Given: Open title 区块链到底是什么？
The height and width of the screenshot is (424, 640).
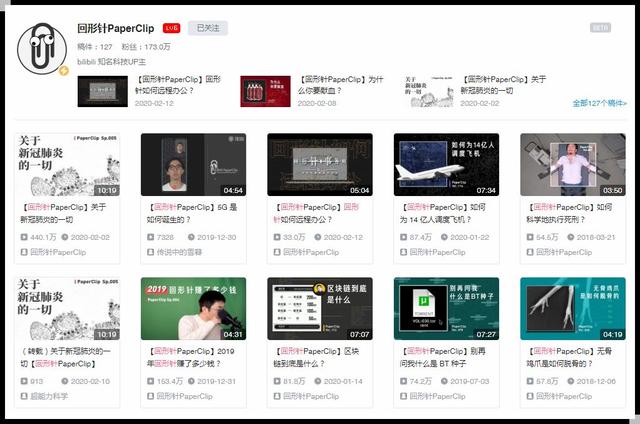Looking at the screenshot, I should (316, 357).
